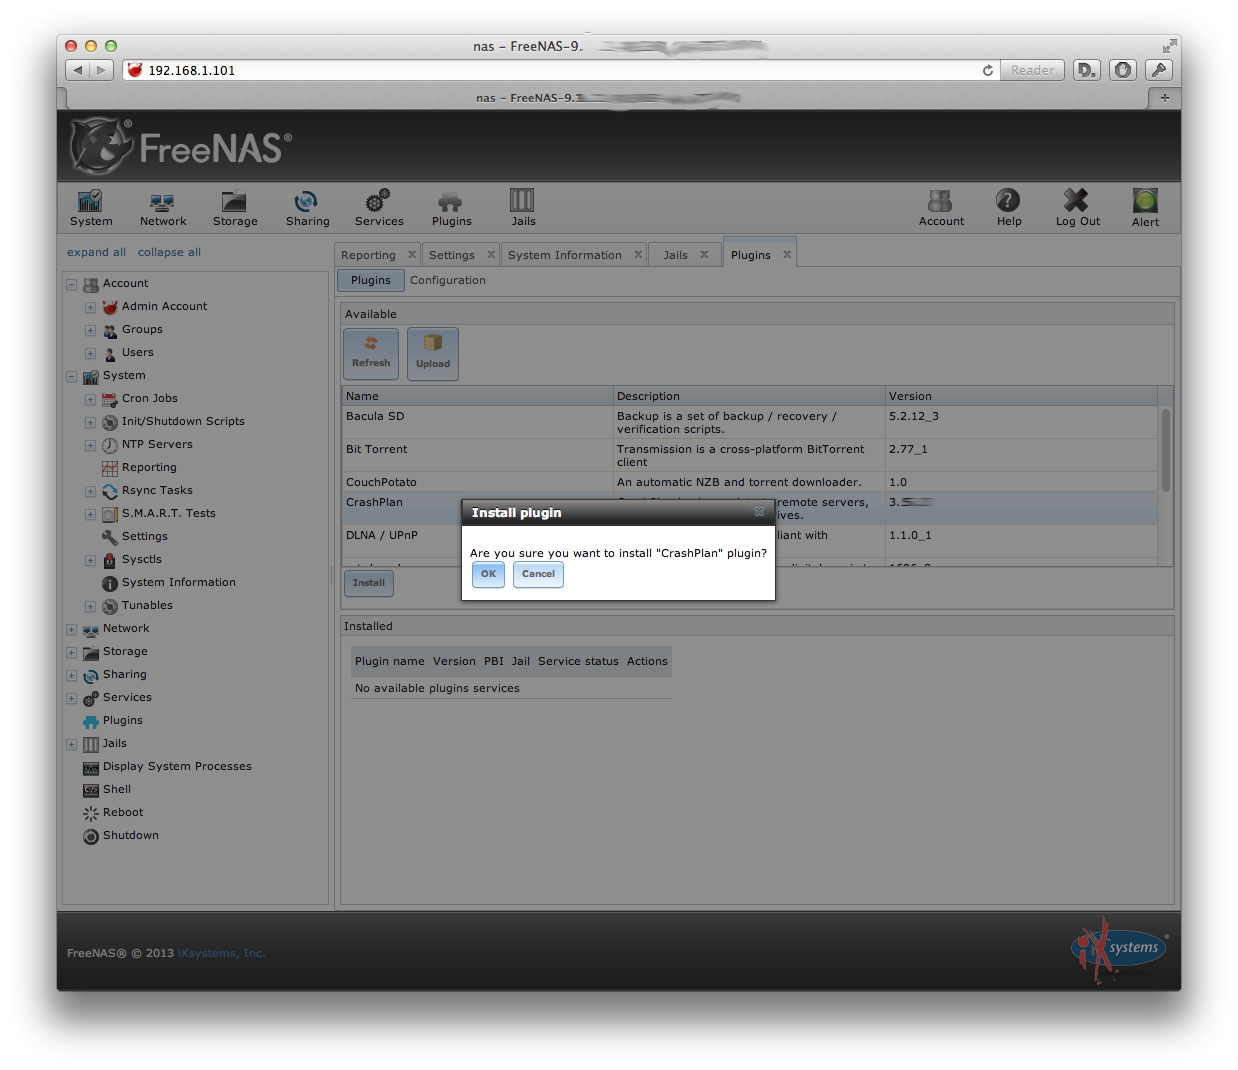This screenshot has height=1070, width=1238.
Task: Select the Bit Torrent plugin row
Action: (750, 455)
